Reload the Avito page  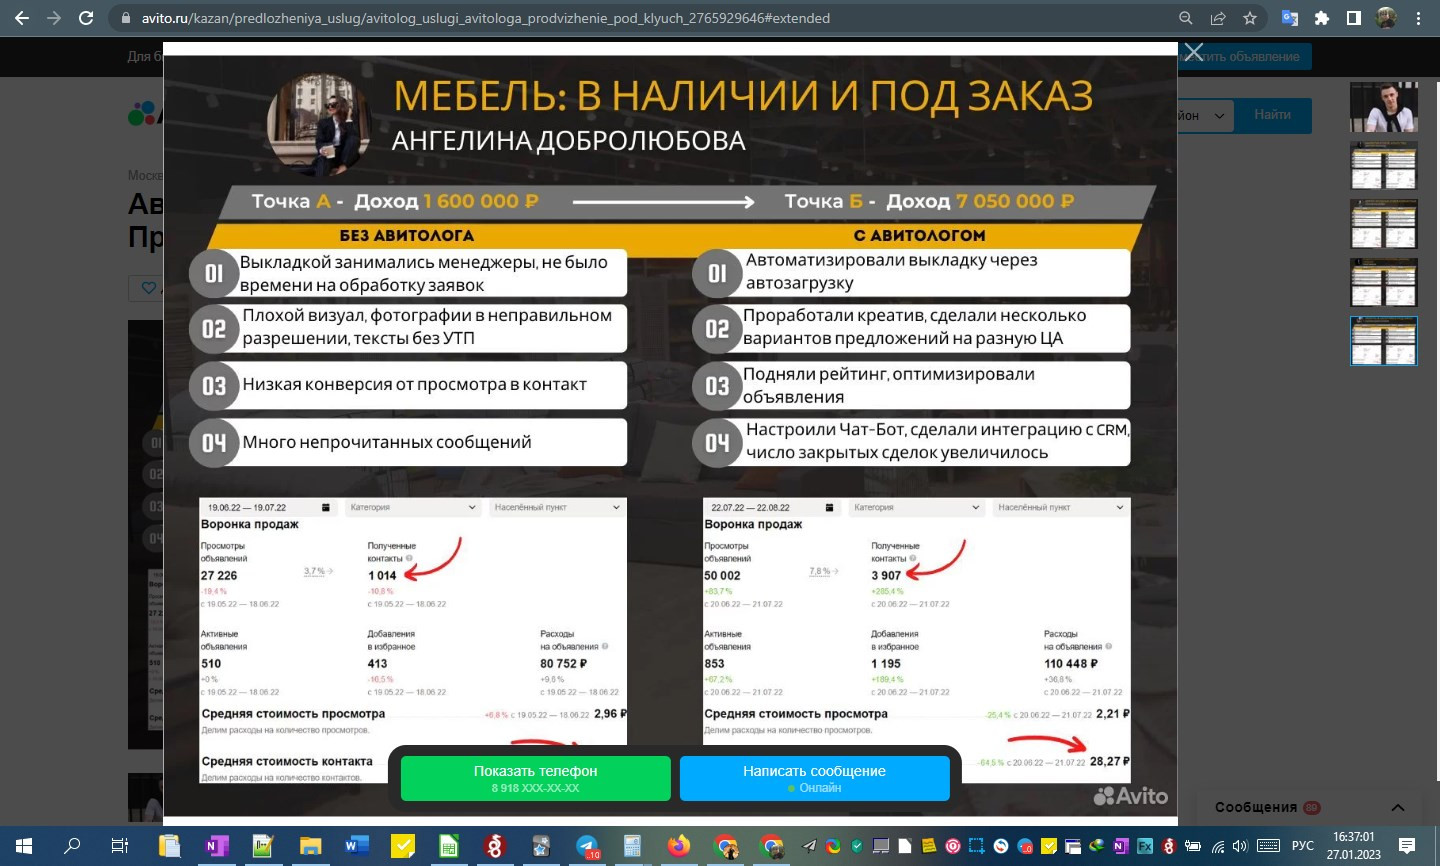[x=86, y=18]
